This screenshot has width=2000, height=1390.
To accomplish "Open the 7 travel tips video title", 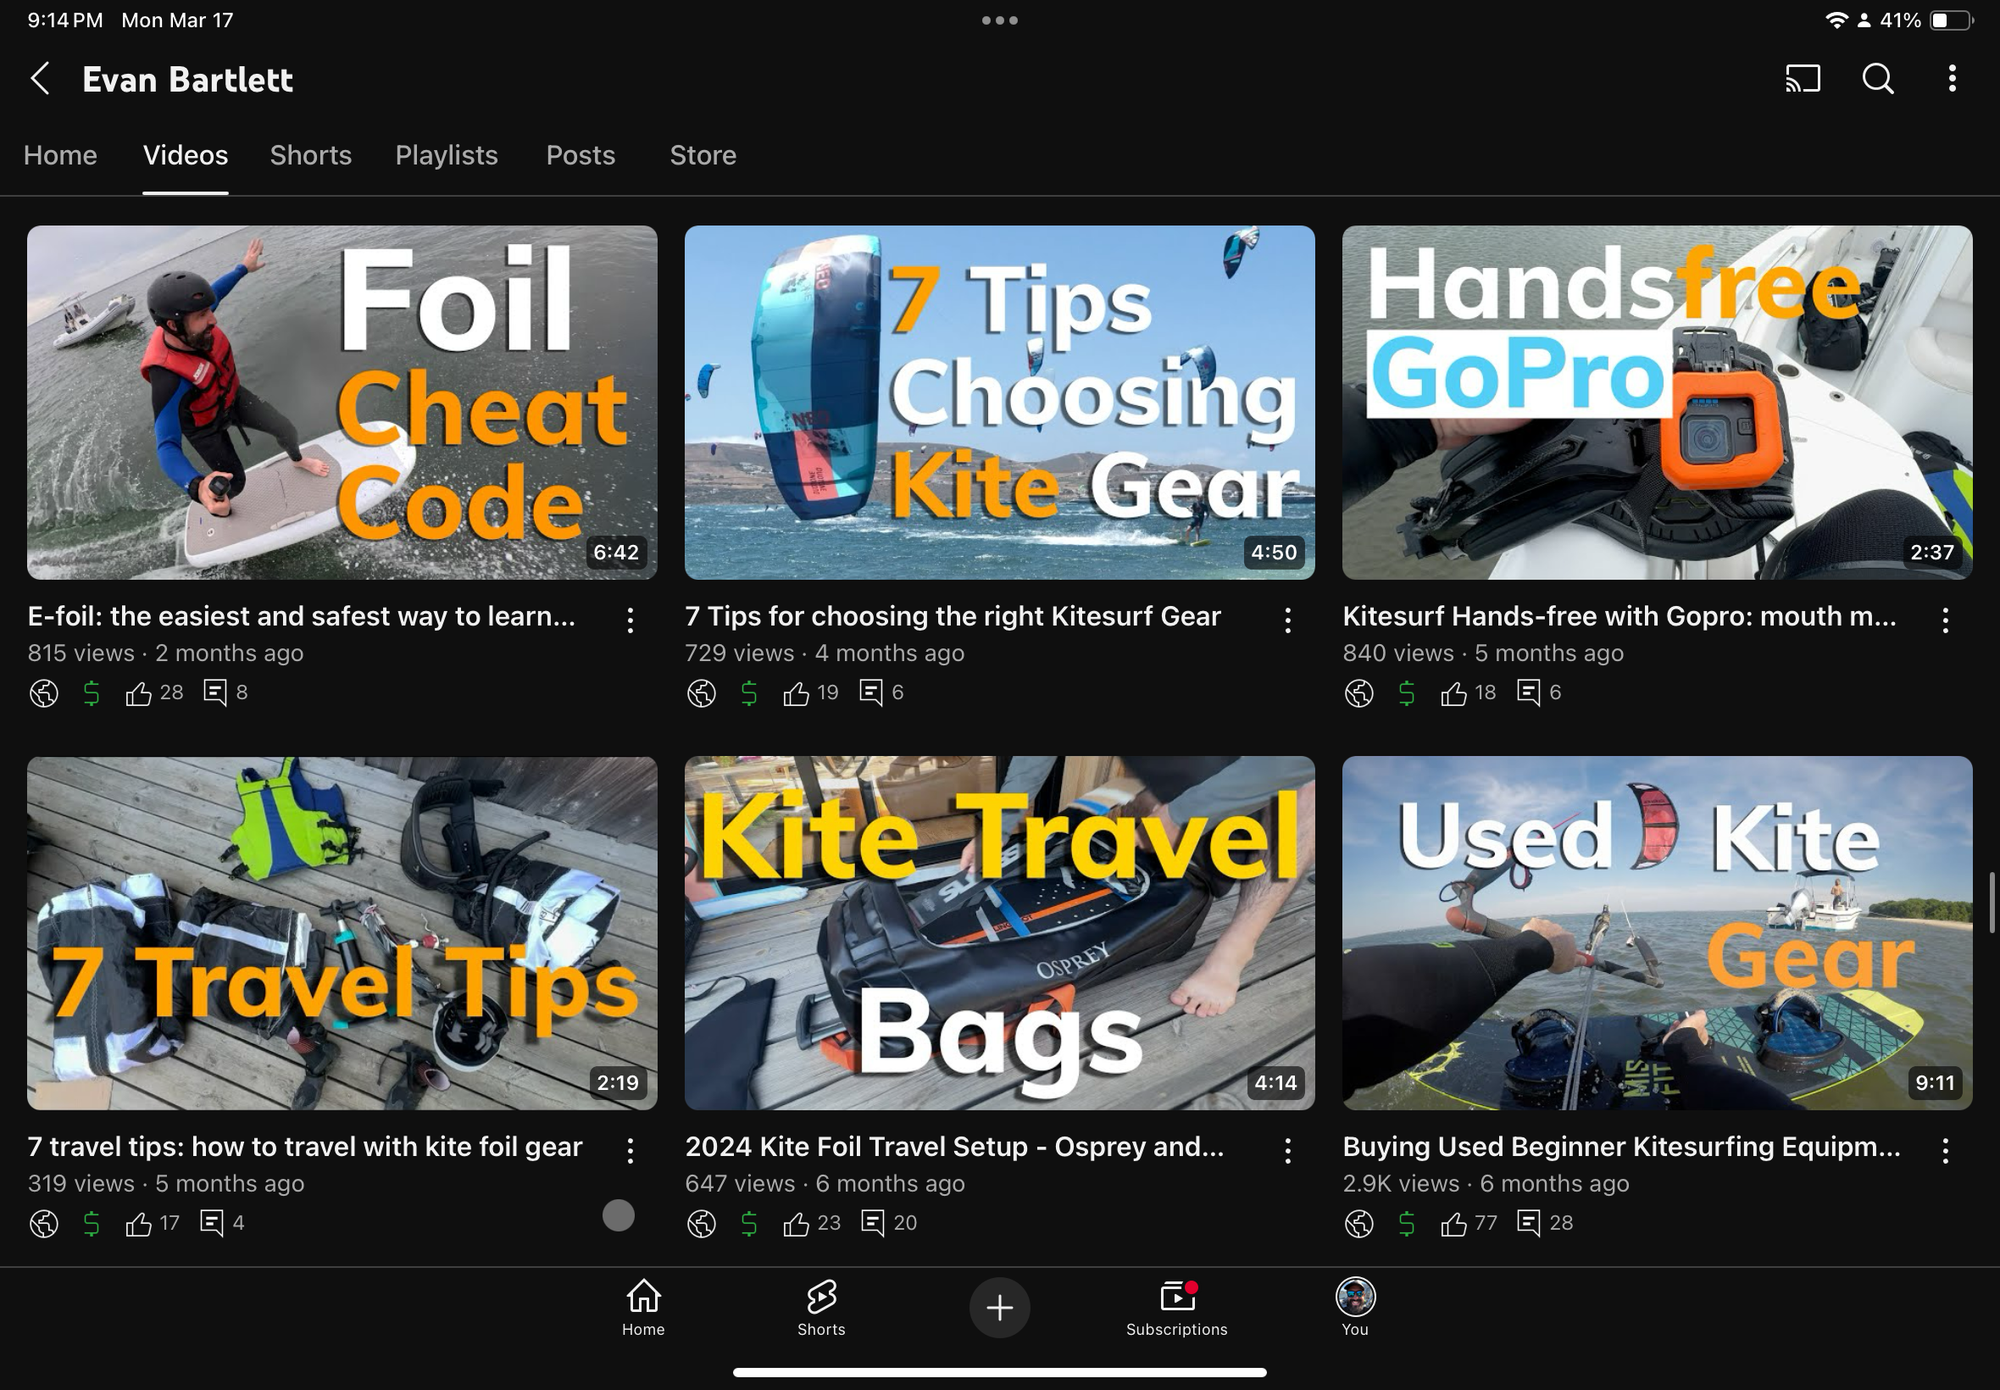I will click(x=305, y=1147).
